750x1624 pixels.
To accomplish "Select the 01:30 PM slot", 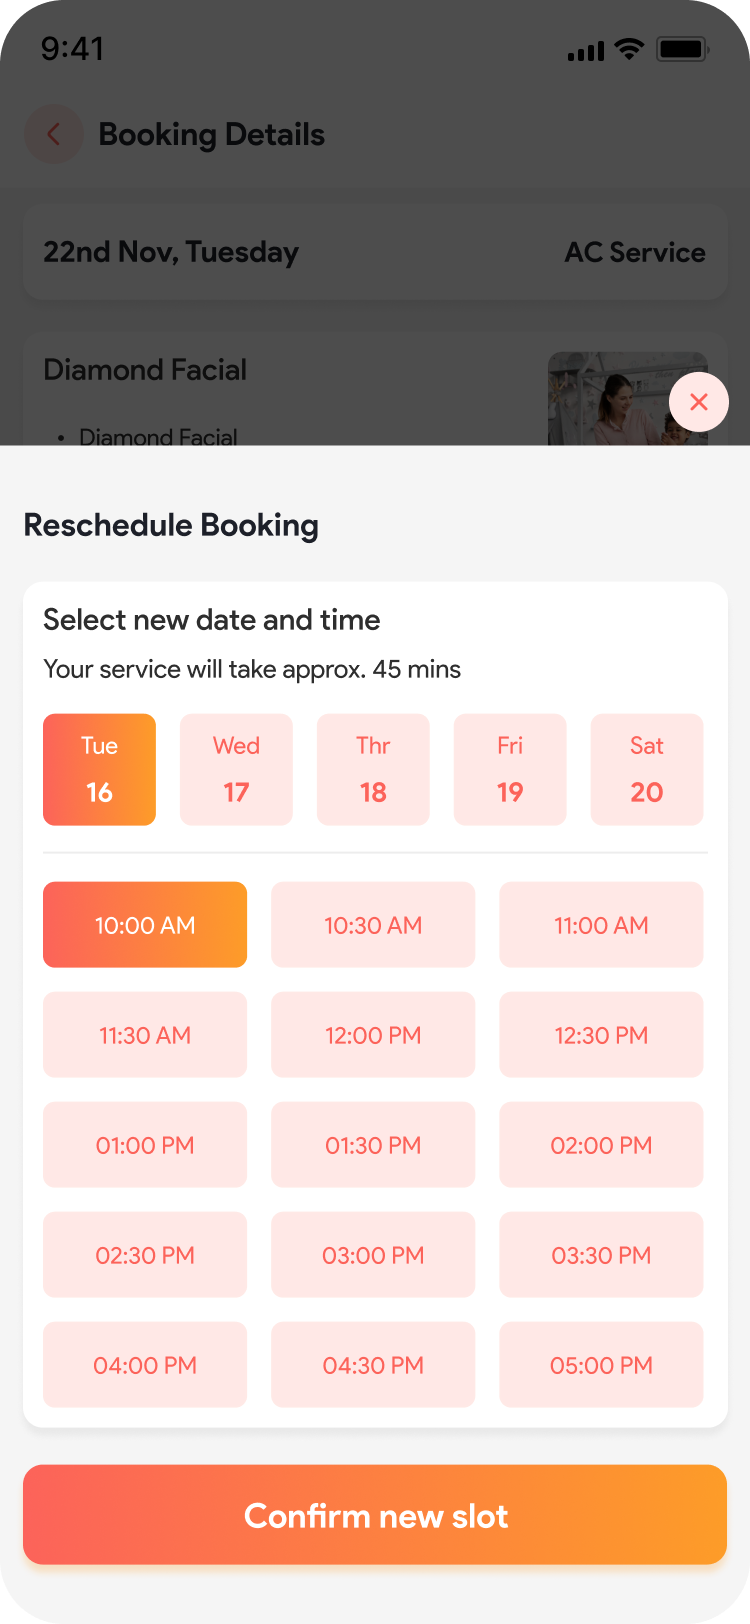I will click(373, 1145).
